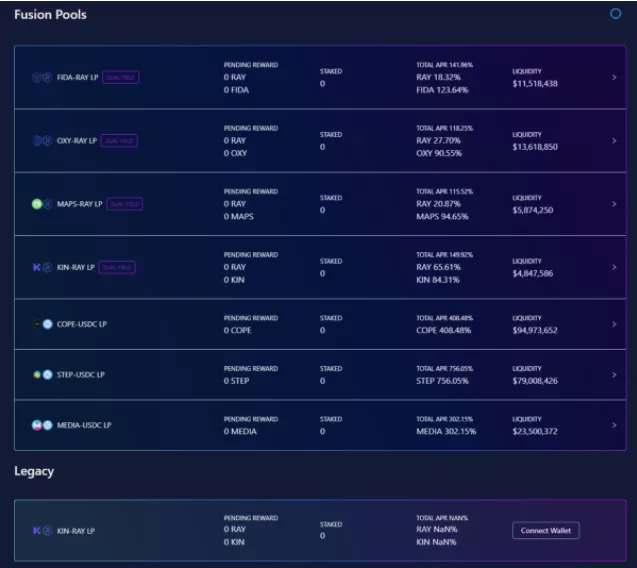Click liquidity value $79,008,426
Viewport: 637px width, 568px height.
535,381
